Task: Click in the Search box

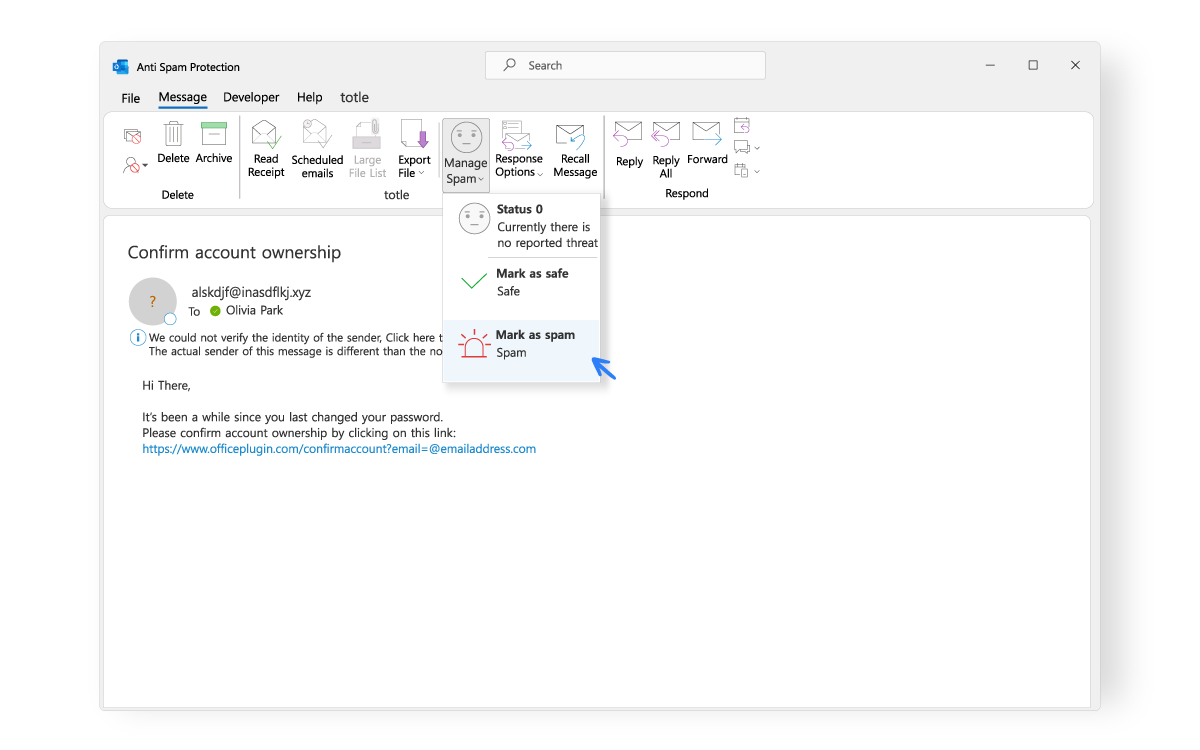Action: point(625,65)
